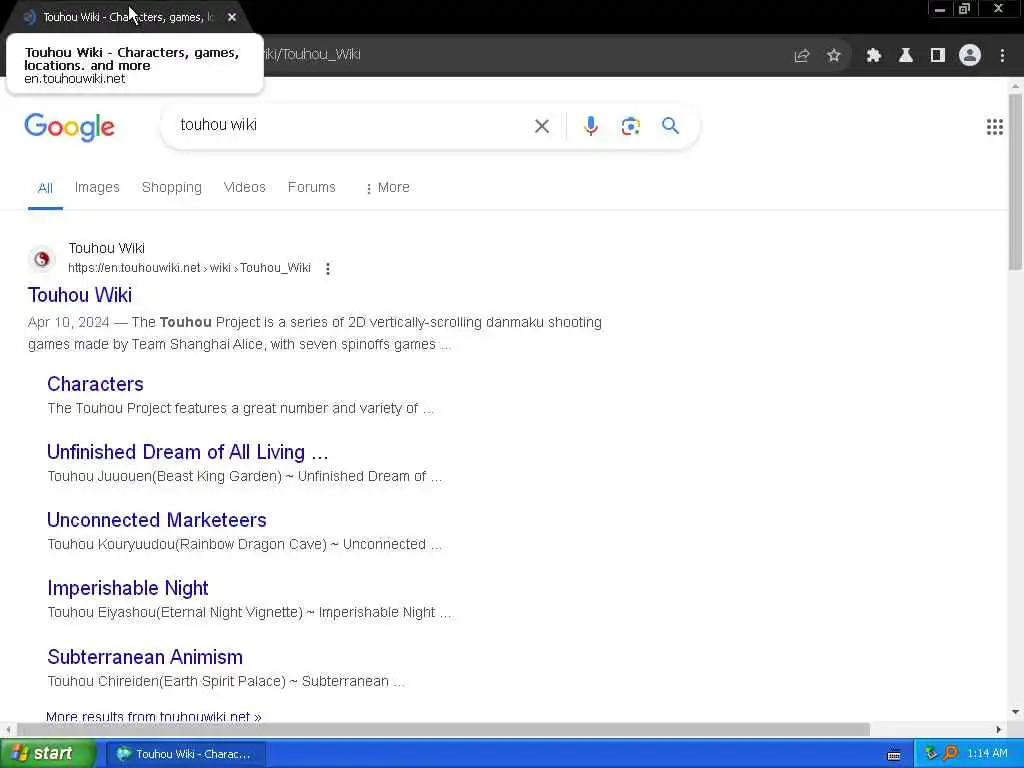Click the scroll right arrow of horizontal scrollbar
1024x768 pixels.
coord(999,729)
